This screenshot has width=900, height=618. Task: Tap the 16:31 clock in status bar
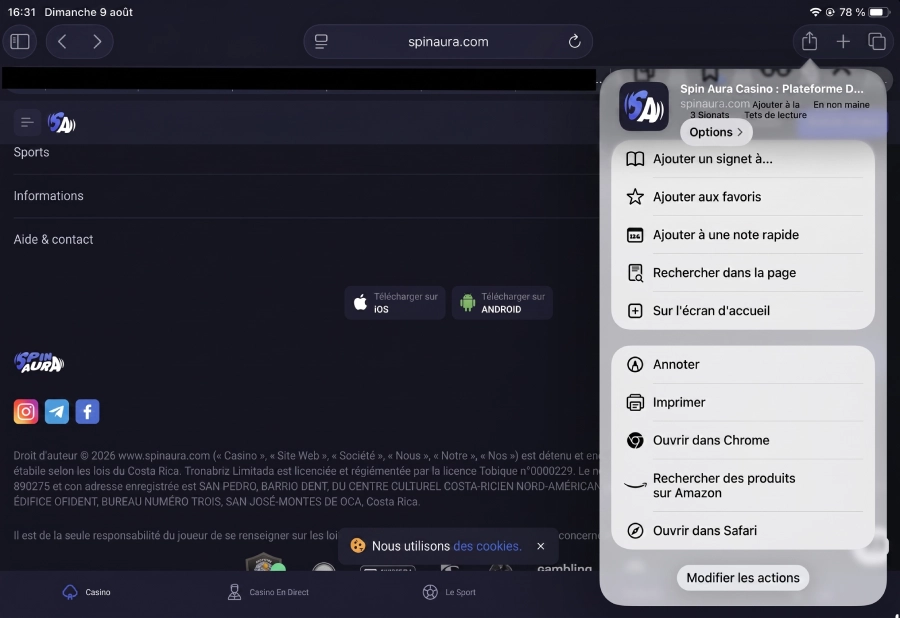[21, 12]
